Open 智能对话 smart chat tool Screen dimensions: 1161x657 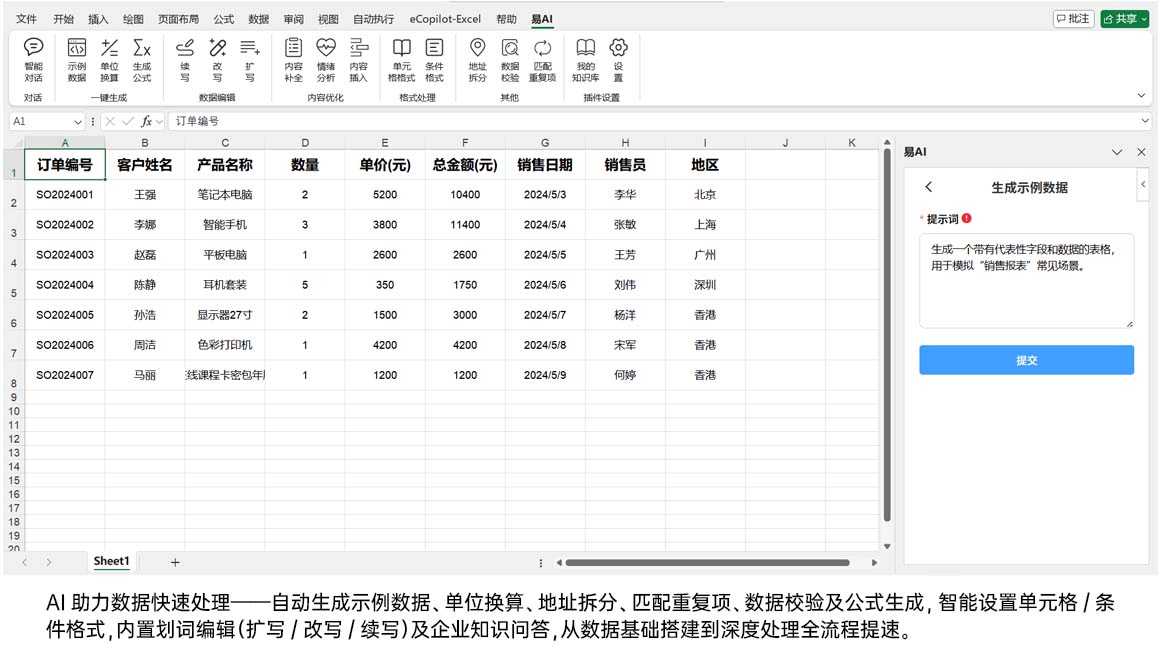click(33, 60)
